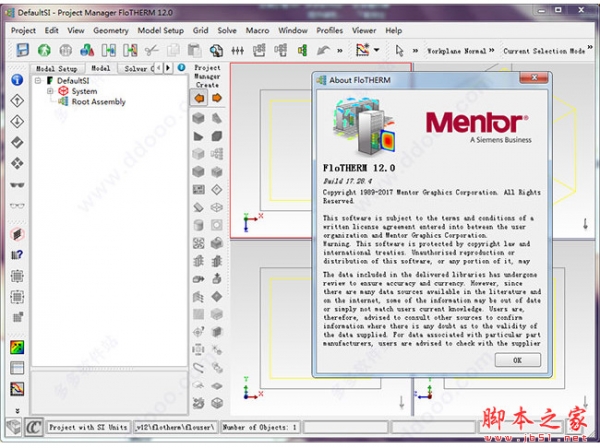This screenshot has width=600, height=448.
Task: Click the Undo curved-arrow toolbar icon
Action: pos(324,50)
